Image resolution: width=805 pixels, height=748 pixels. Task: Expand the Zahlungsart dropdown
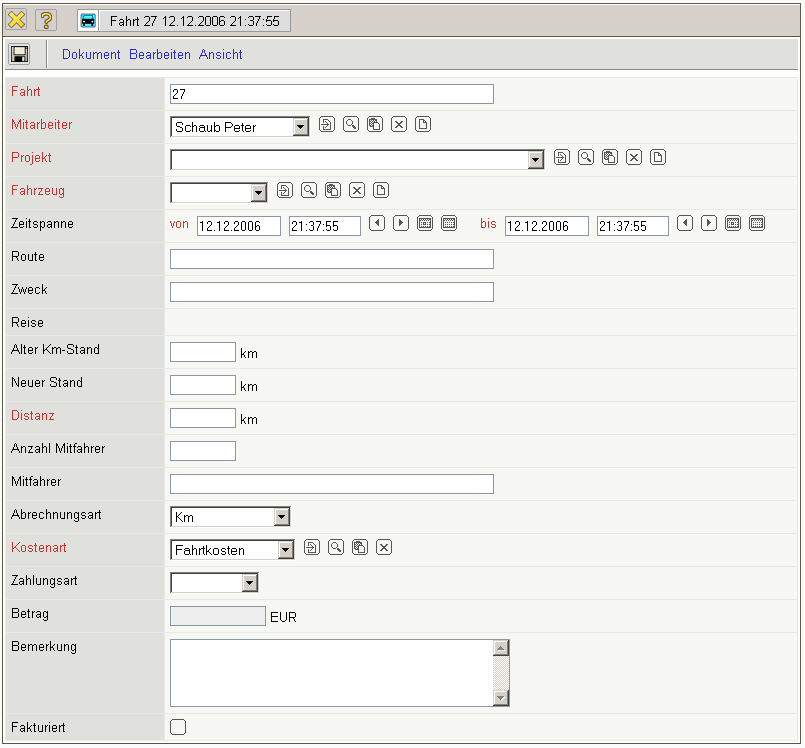click(250, 583)
